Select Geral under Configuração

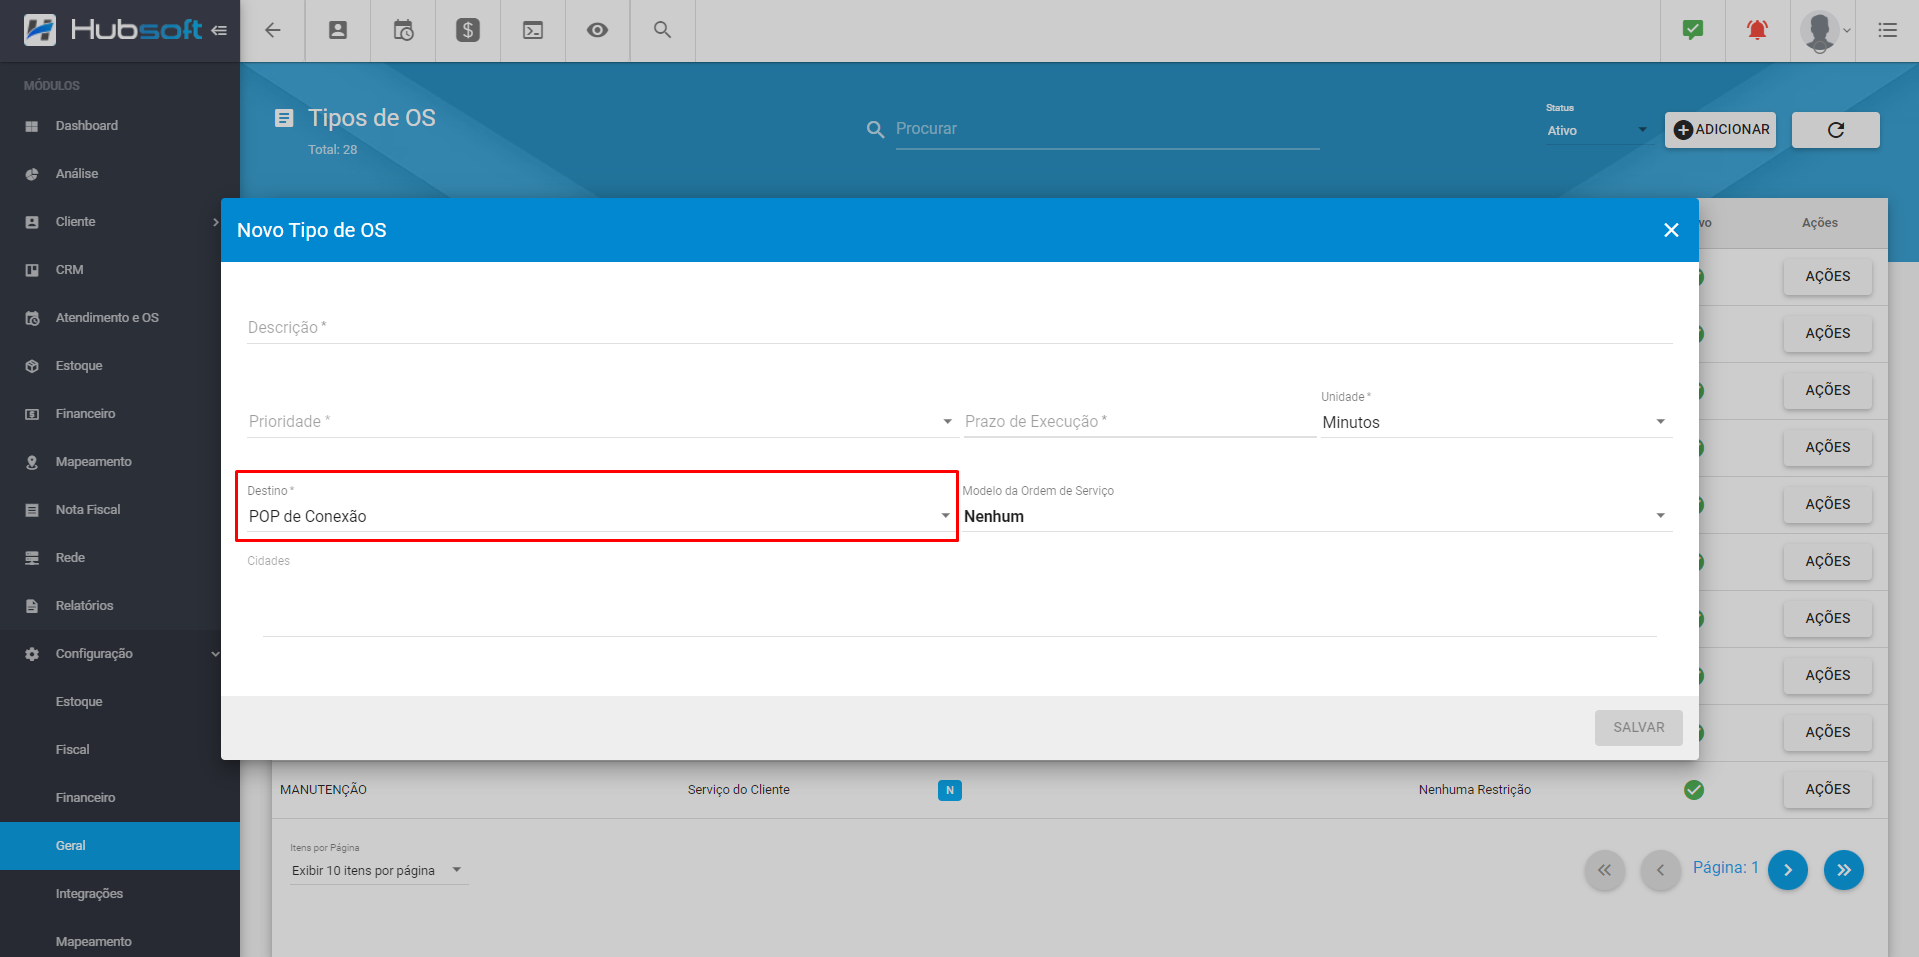[x=120, y=846]
